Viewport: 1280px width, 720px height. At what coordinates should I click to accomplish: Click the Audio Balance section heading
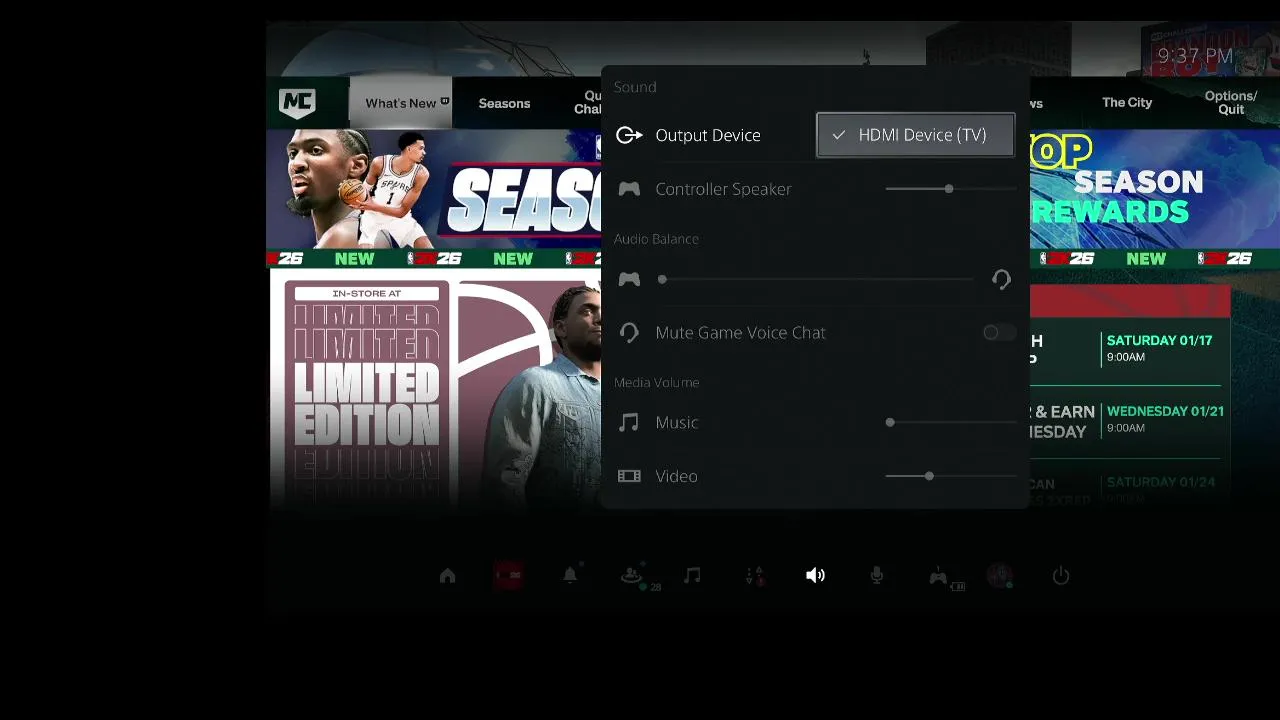[656, 239]
